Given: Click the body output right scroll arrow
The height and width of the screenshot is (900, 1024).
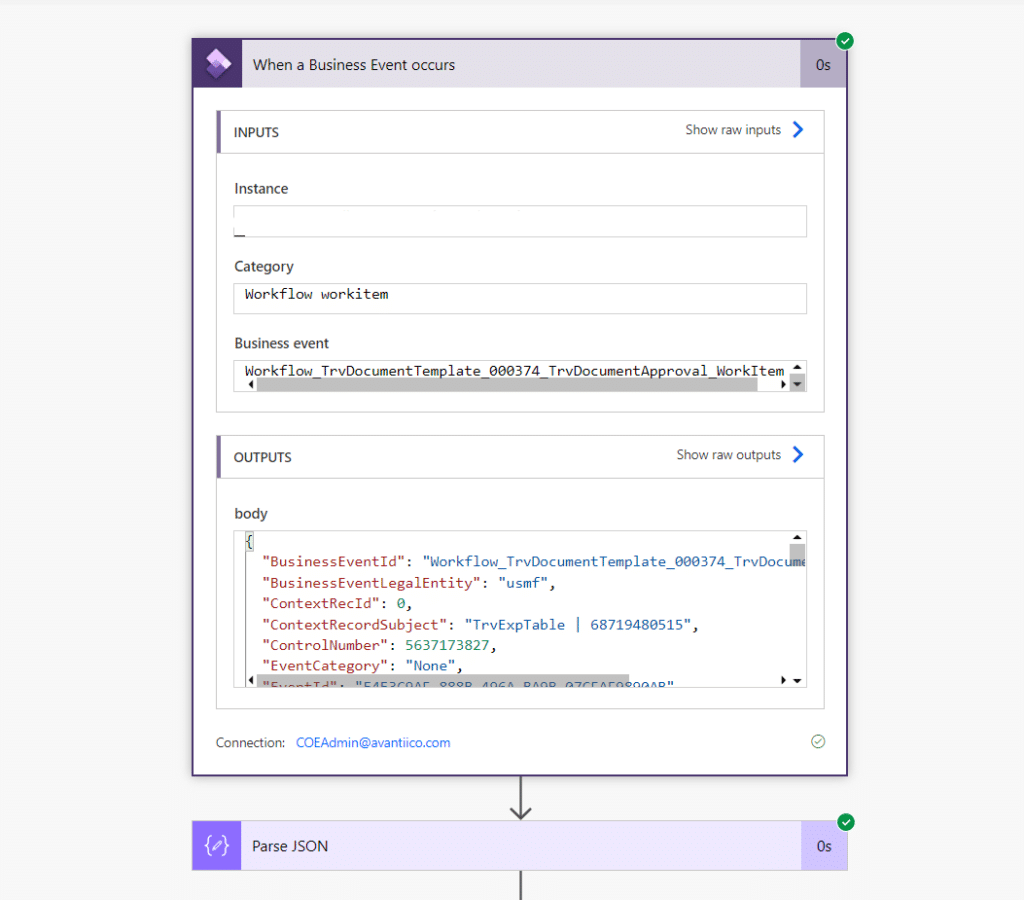Looking at the screenshot, I should pos(782,680).
